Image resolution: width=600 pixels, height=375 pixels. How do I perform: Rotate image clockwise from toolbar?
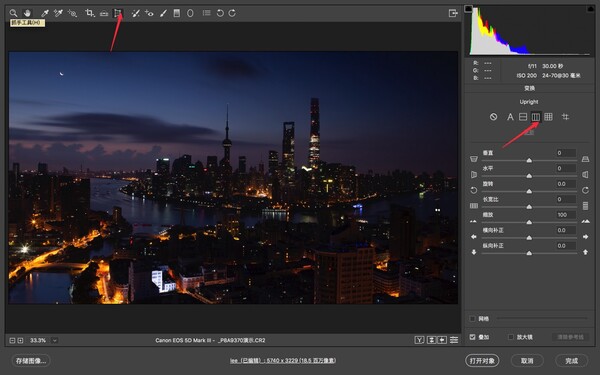tap(232, 13)
